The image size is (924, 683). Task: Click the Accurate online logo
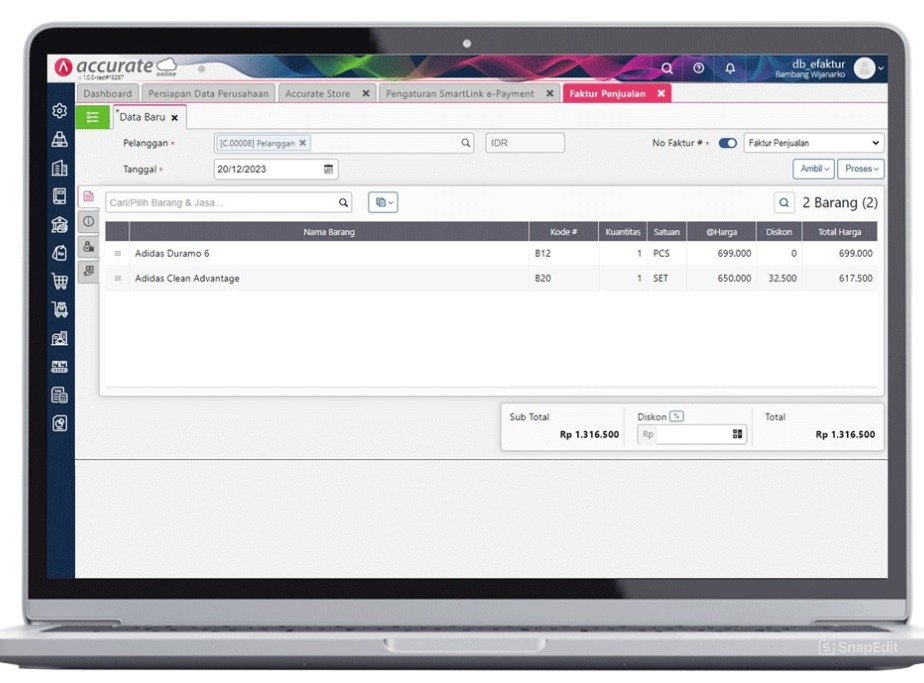coord(116,67)
